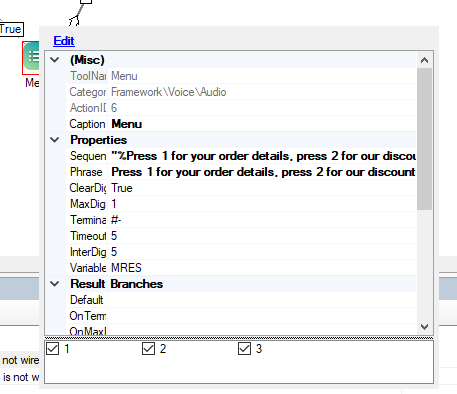Click the True branch label on canvas
The width and height of the screenshot is (457, 394).
pos(11,29)
